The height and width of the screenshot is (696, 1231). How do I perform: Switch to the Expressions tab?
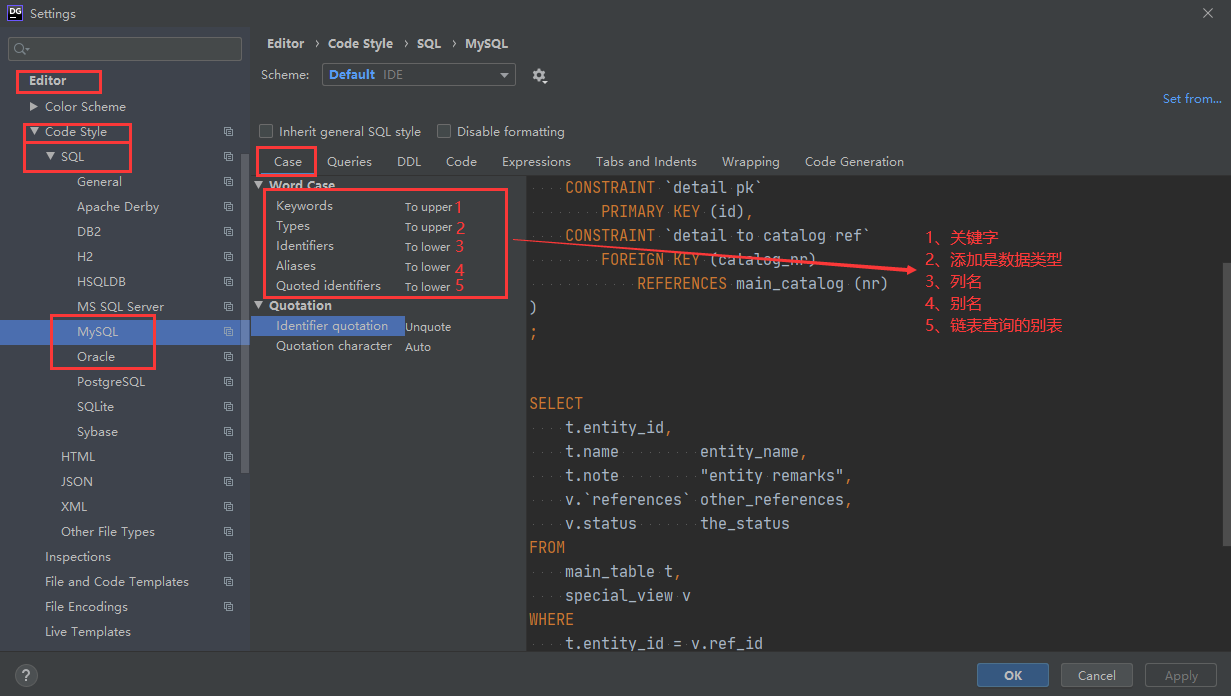[536, 161]
